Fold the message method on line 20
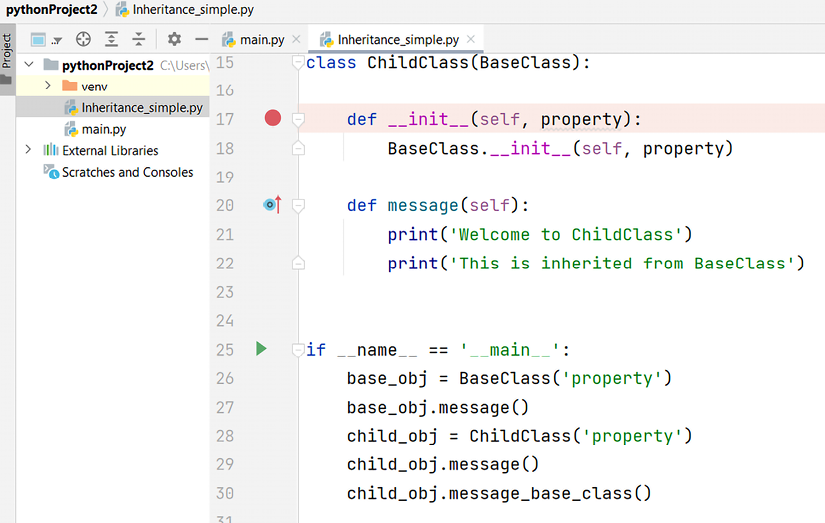 click(298, 206)
